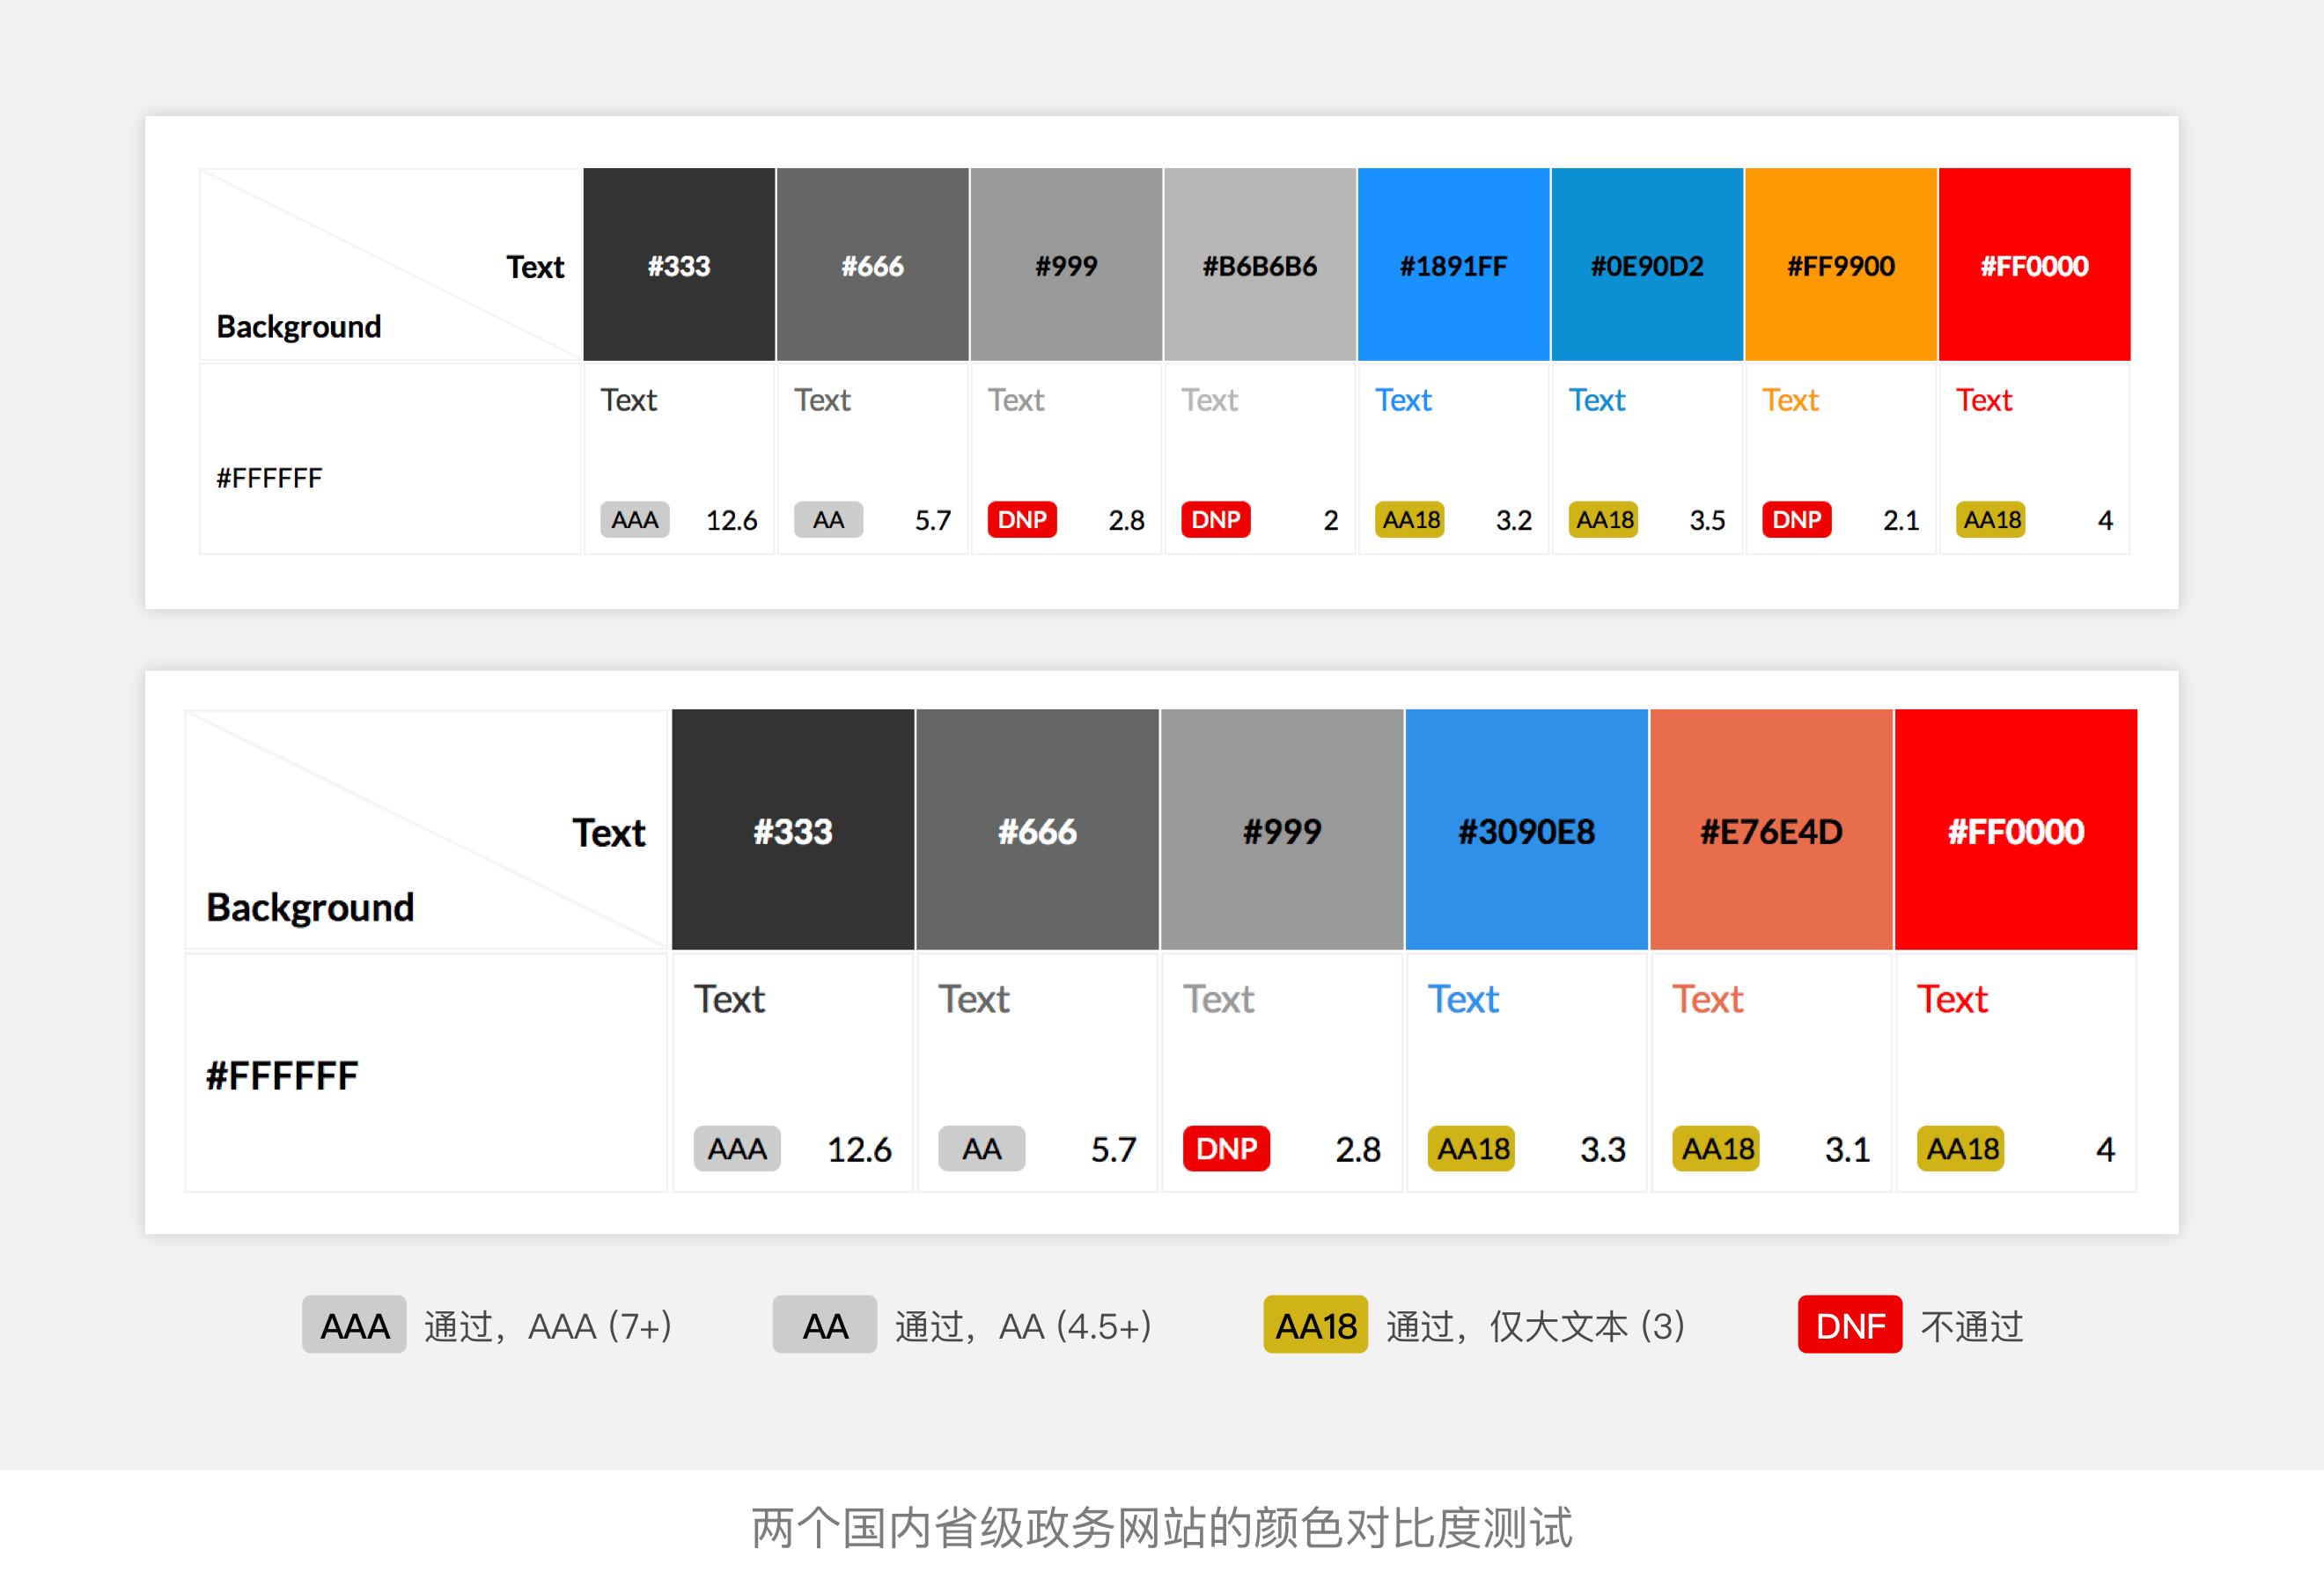Click AA18 badge beside 3.3 ratio
This screenshot has width=2324, height=1593.
point(1471,1148)
